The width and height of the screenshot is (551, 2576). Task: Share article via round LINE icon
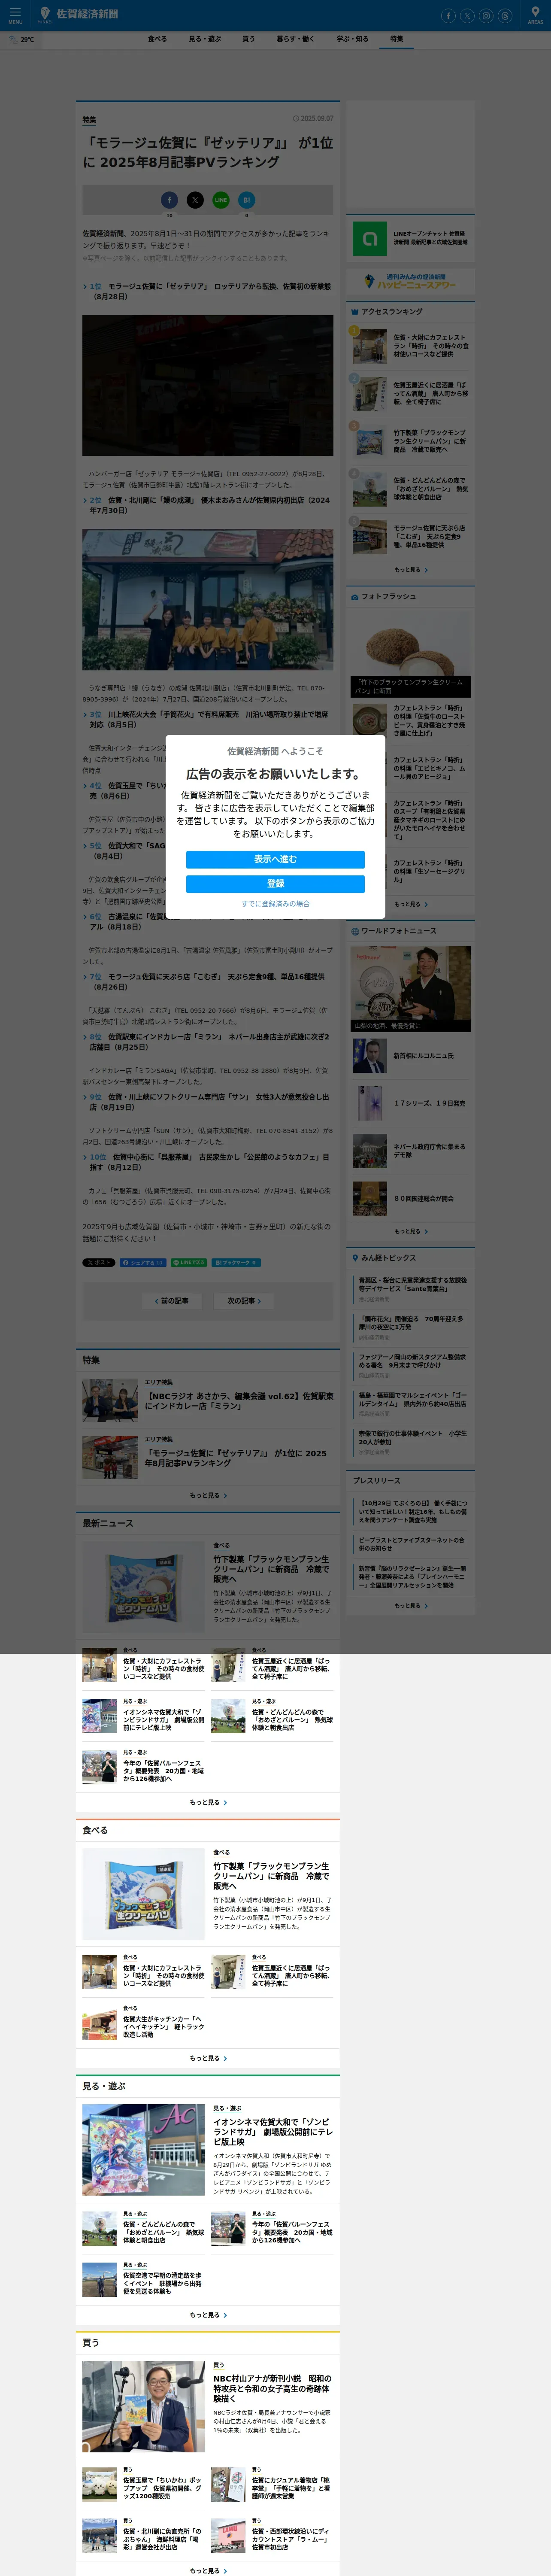(221, 200)
